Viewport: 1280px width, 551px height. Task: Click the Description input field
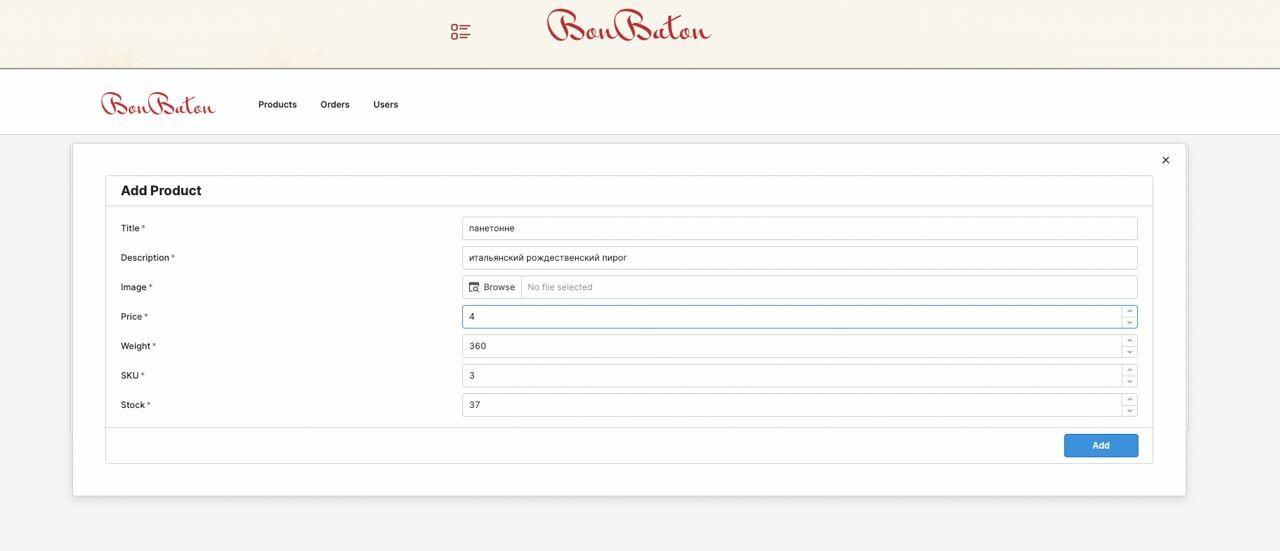point(799,258)
